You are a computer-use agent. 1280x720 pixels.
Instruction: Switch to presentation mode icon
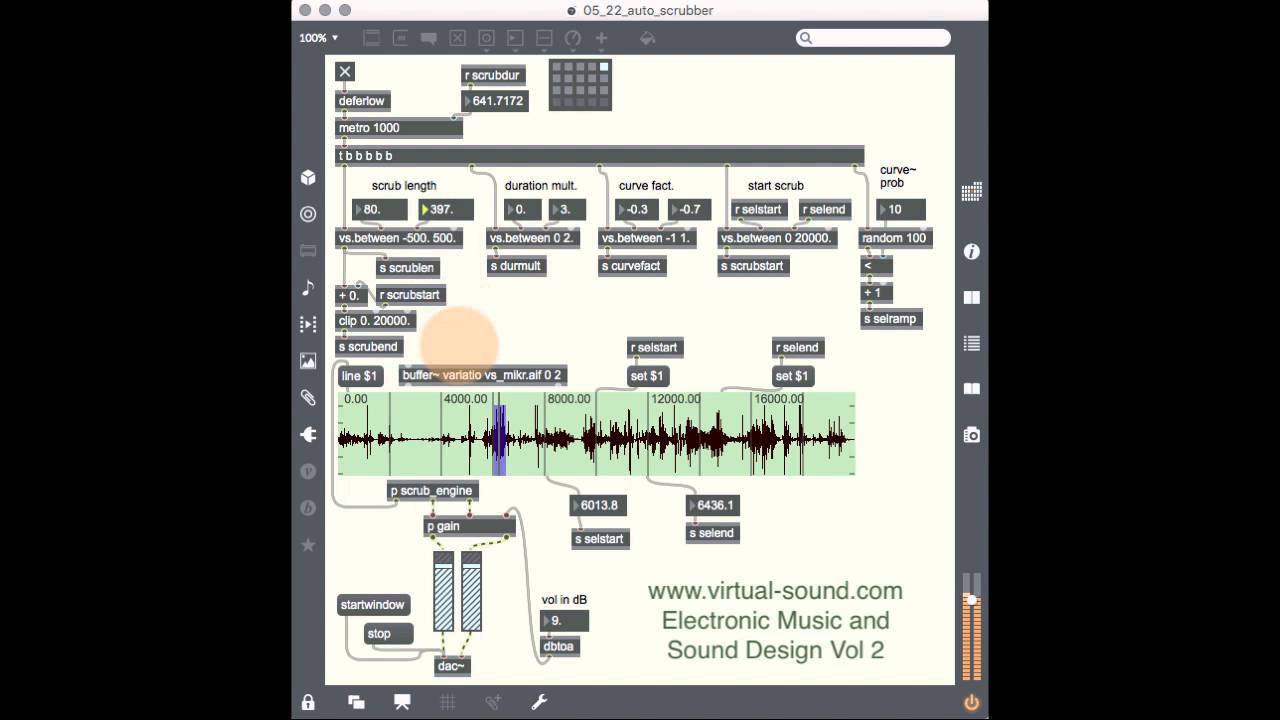(x=402, y=702)
